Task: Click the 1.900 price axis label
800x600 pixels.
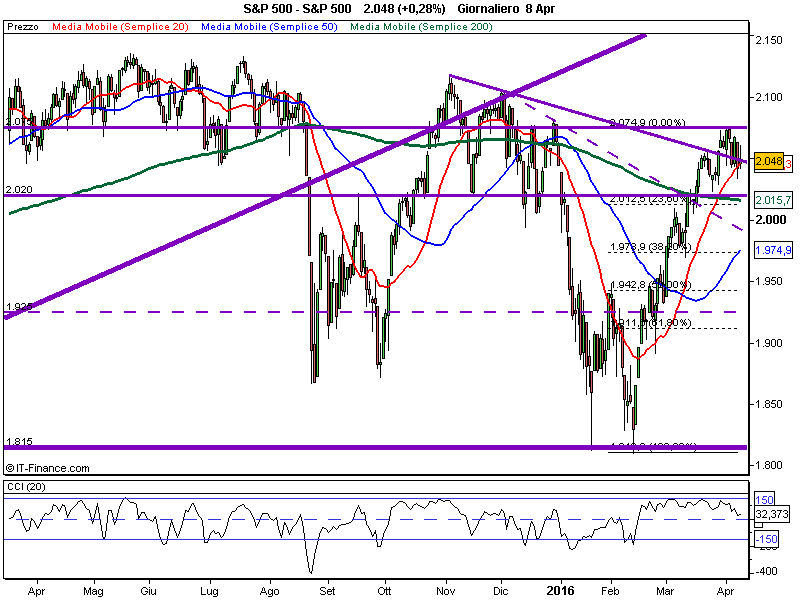Action: [768, 343]
